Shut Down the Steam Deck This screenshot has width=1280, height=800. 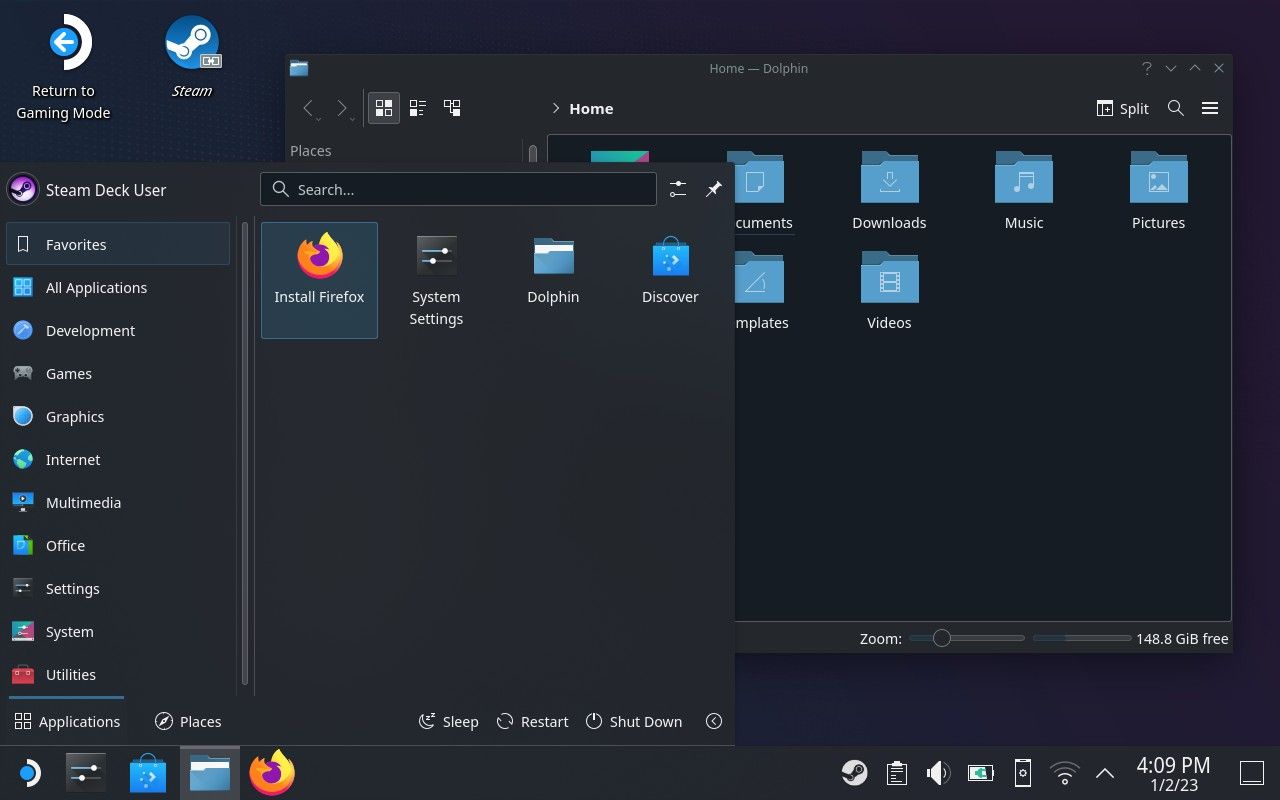(634, 721)
